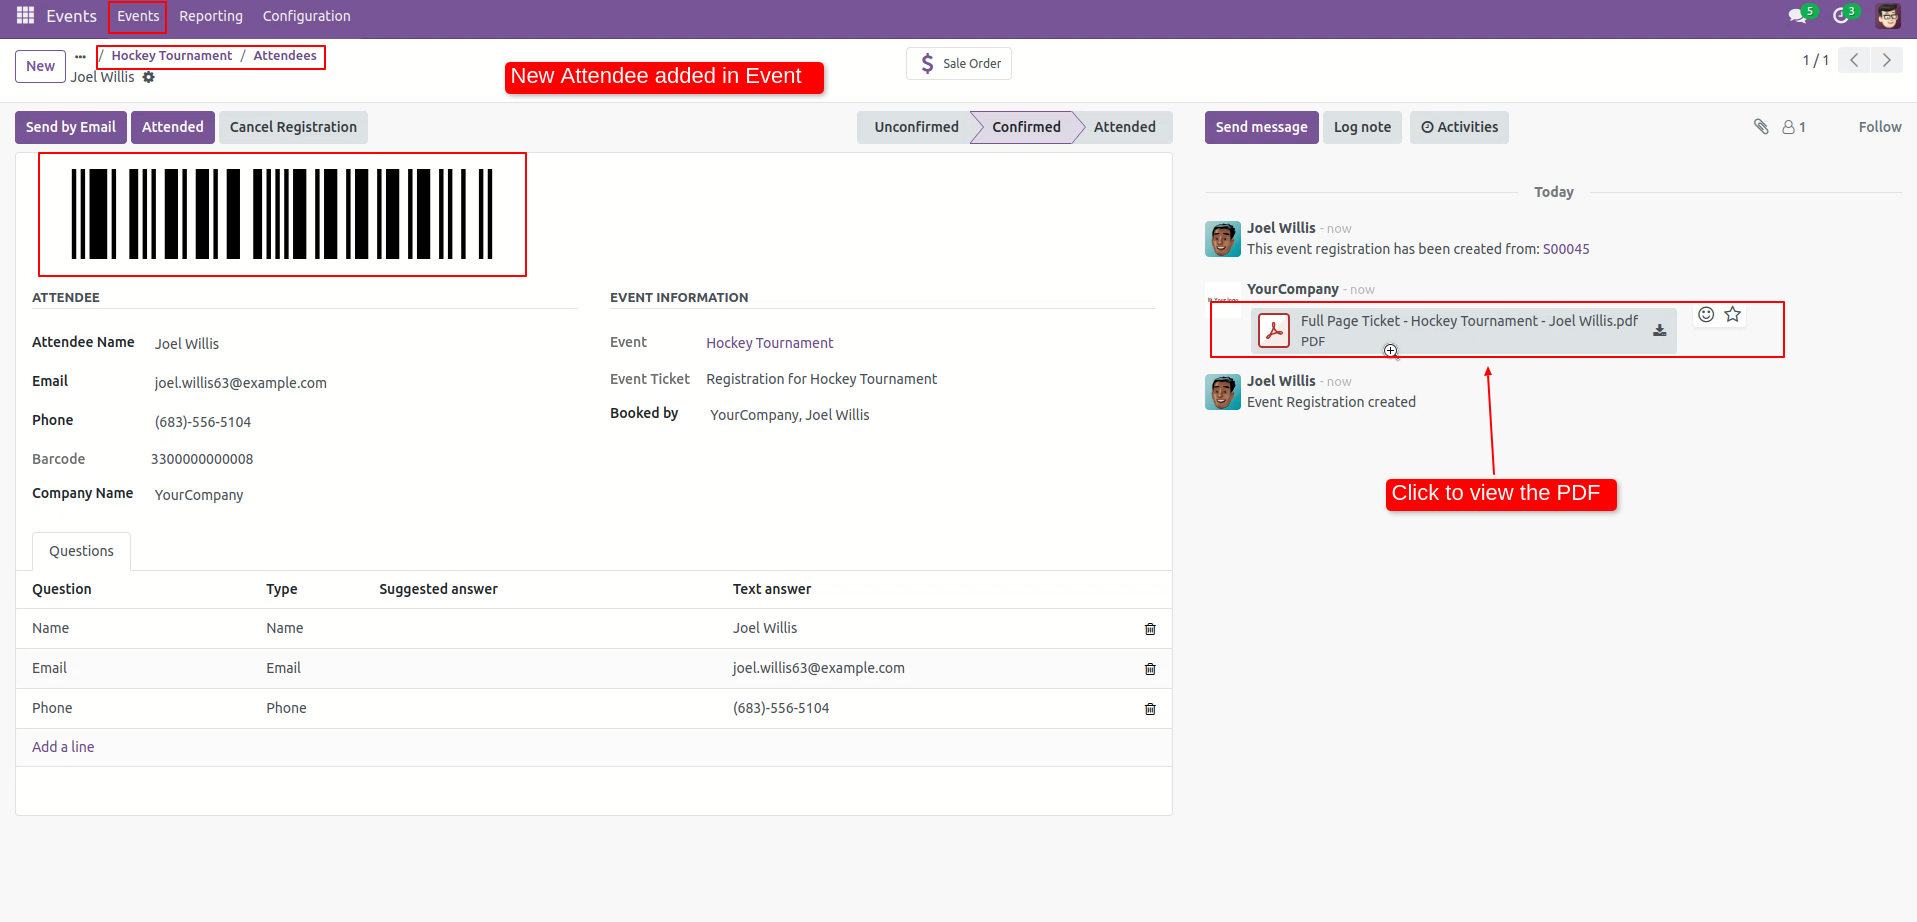Click the Text answer column header

[772, 589]
